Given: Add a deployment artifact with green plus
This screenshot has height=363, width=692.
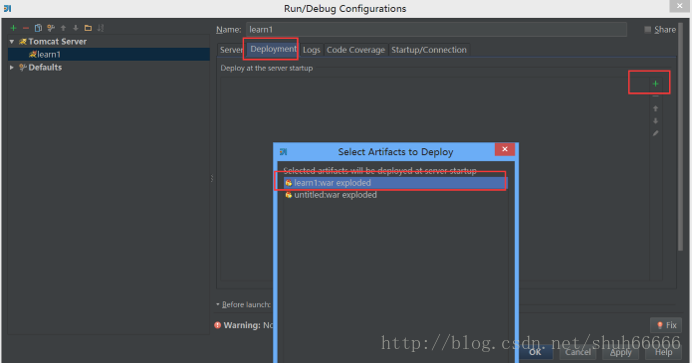Looking at the screenshot, I should click(x=655, y=83).
